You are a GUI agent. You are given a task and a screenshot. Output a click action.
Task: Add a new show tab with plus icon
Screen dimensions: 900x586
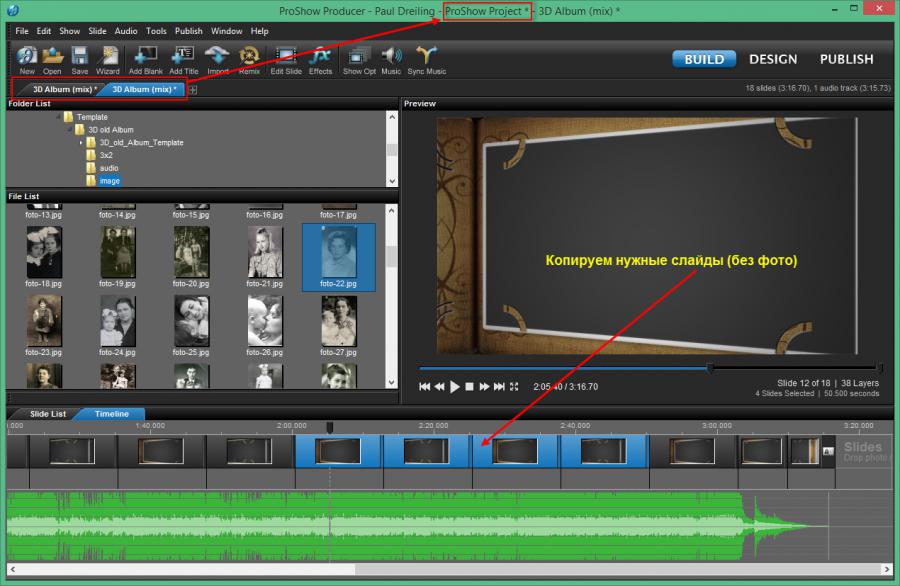coord(193,90)
